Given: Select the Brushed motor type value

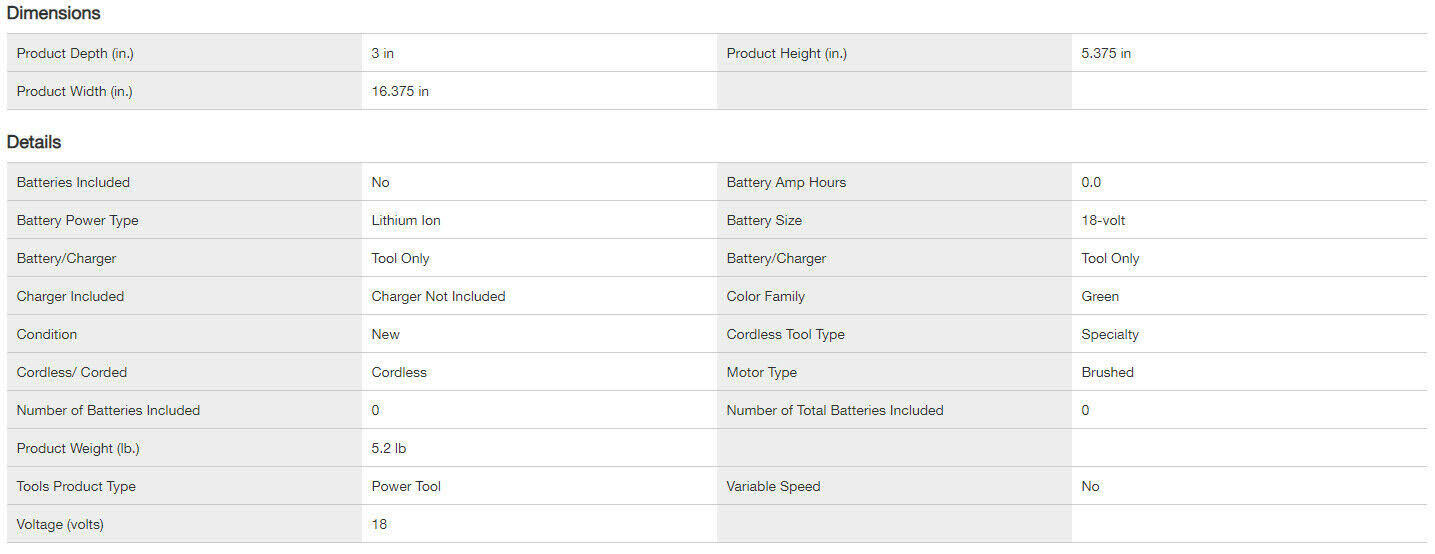Looking at the screenshot, I should tap(1107, 372).
